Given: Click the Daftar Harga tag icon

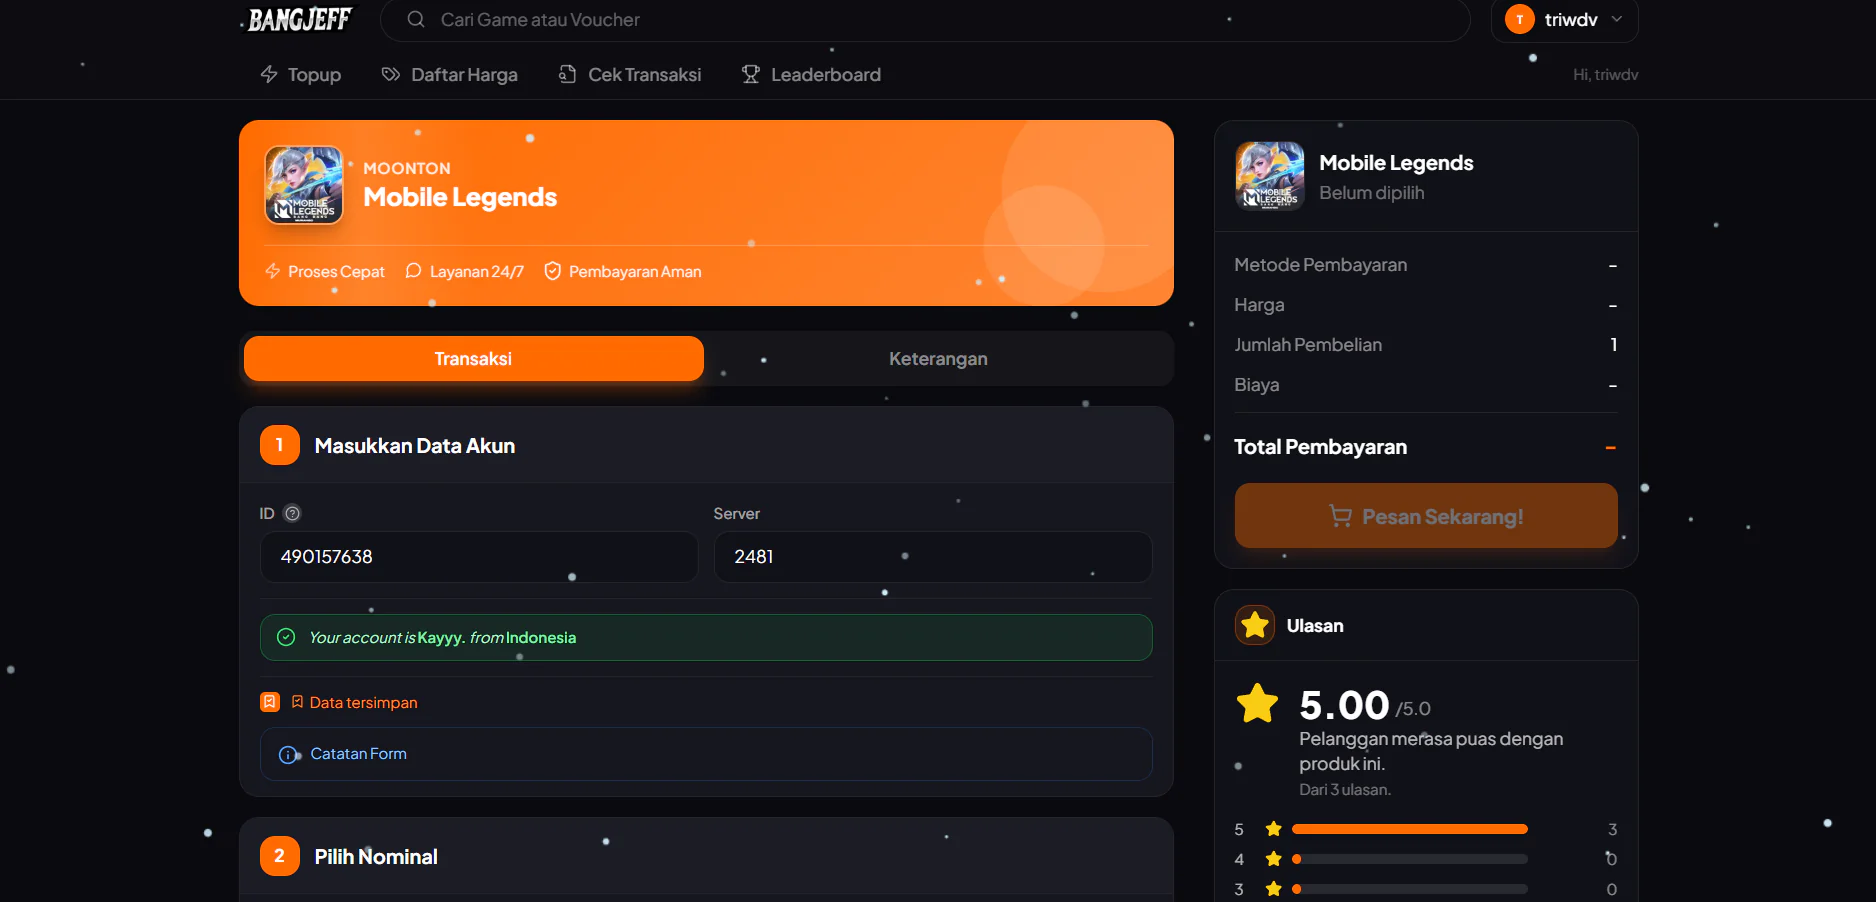Looking at the screenshot, I should click(391, 74).
